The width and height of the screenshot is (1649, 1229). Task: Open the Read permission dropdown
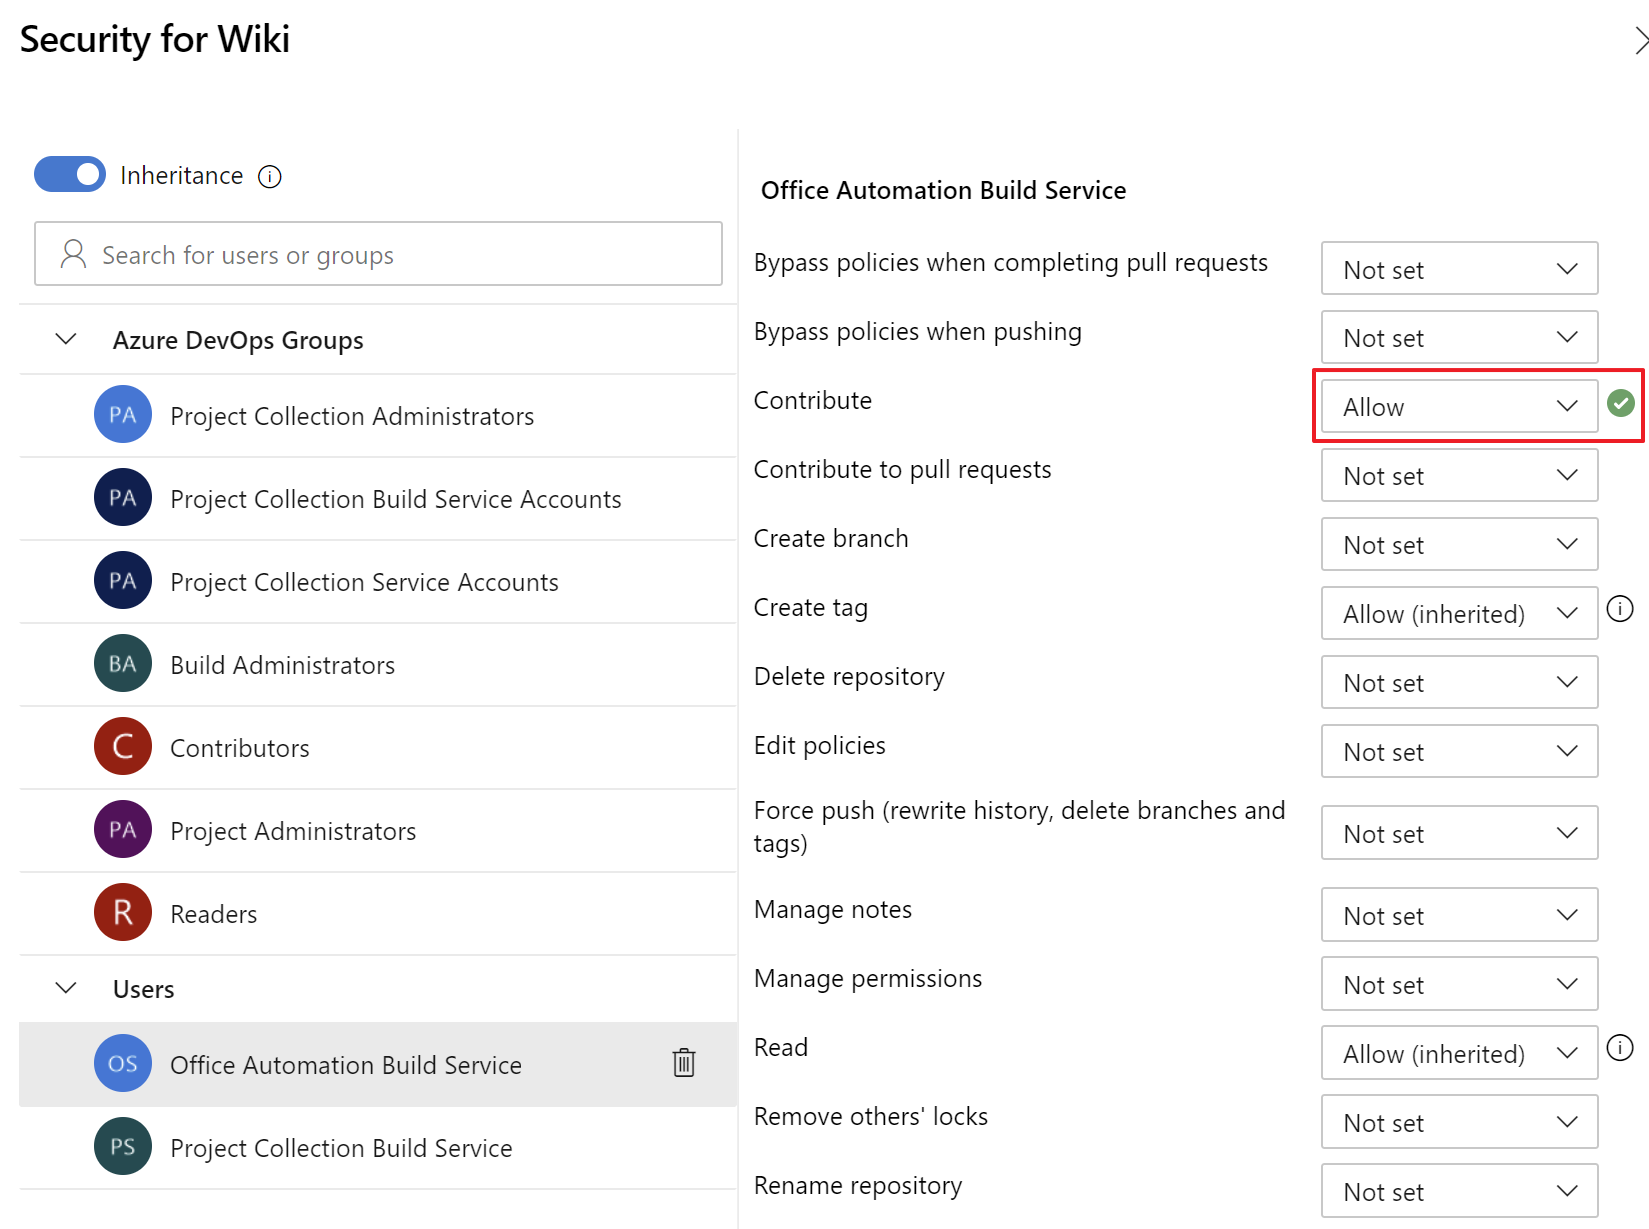(1459, 1053)
